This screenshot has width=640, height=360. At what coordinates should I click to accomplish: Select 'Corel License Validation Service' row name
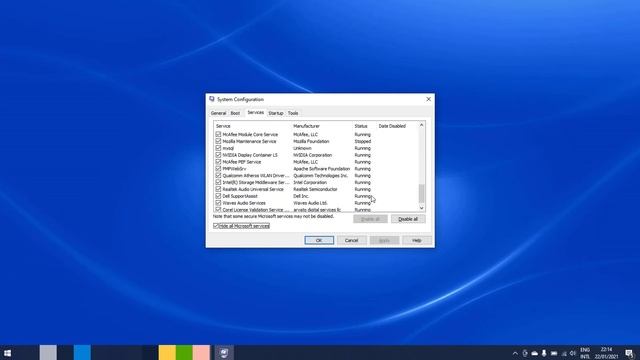[x=256, y=209]
